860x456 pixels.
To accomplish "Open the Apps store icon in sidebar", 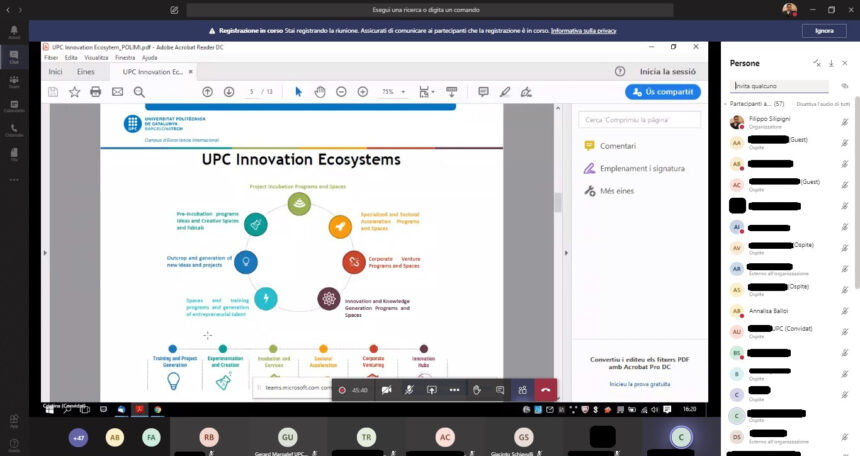I will [14, 421].
